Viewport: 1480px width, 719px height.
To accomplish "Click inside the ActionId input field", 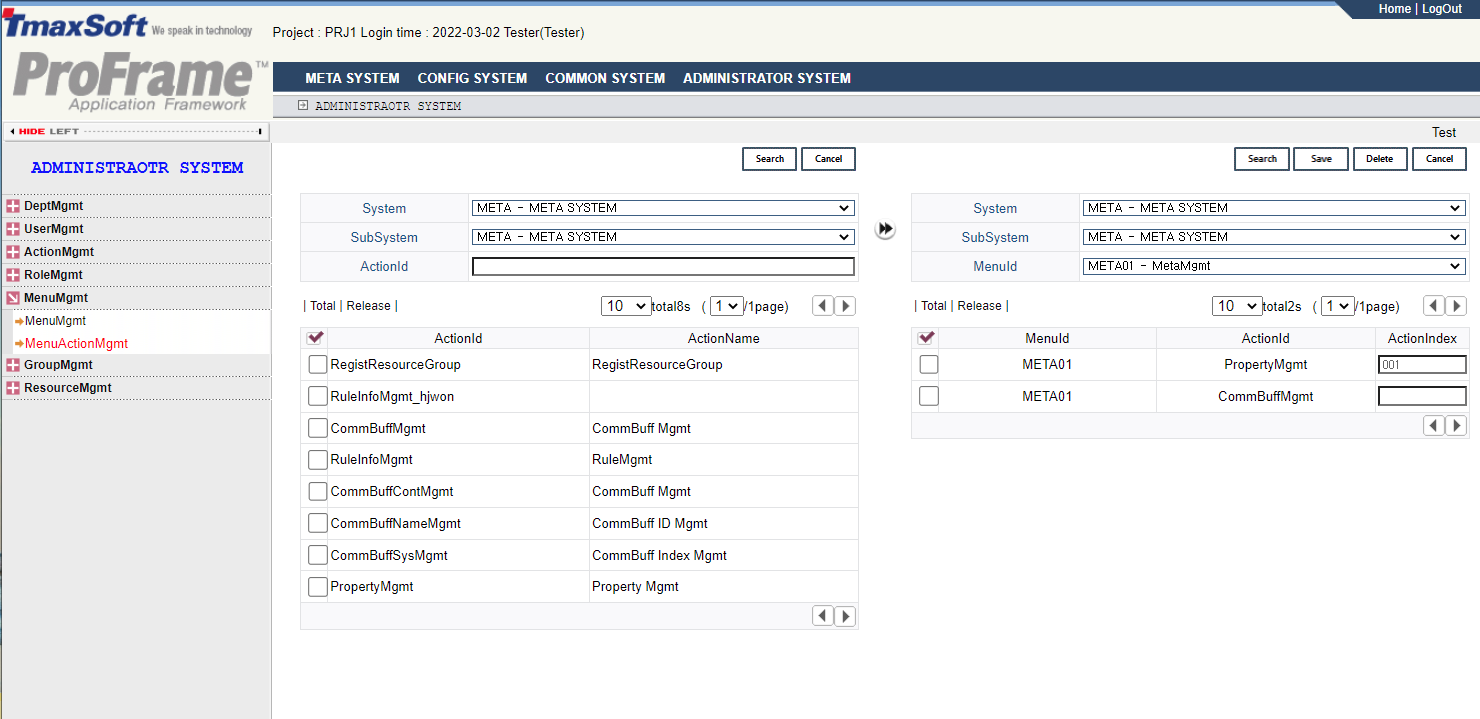I will coord(663,266).
